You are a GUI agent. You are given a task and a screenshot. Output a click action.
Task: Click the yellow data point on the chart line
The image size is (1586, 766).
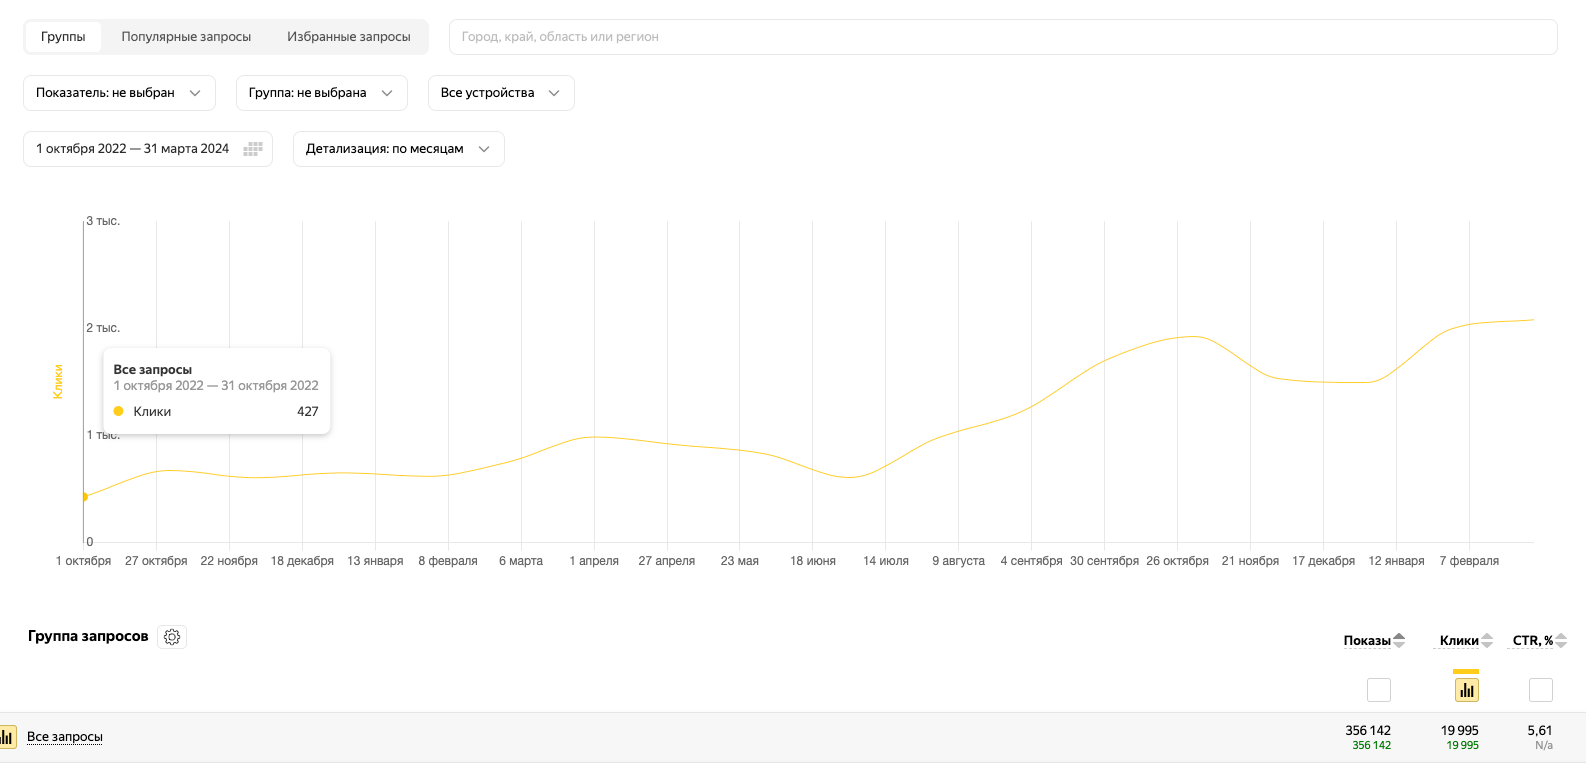click(x=85, y=497)
